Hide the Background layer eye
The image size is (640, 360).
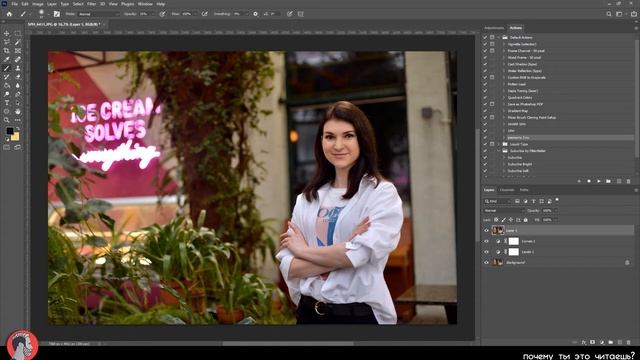[486, 262]
